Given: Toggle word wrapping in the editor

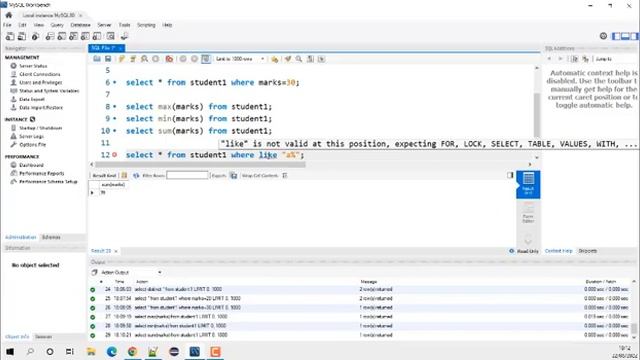Looking at the screenshot, I should [322, 59].
